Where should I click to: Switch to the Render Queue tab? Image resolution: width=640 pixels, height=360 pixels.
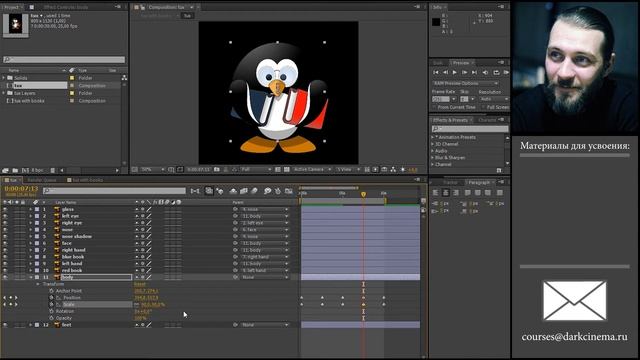click(x=42, y=180)
